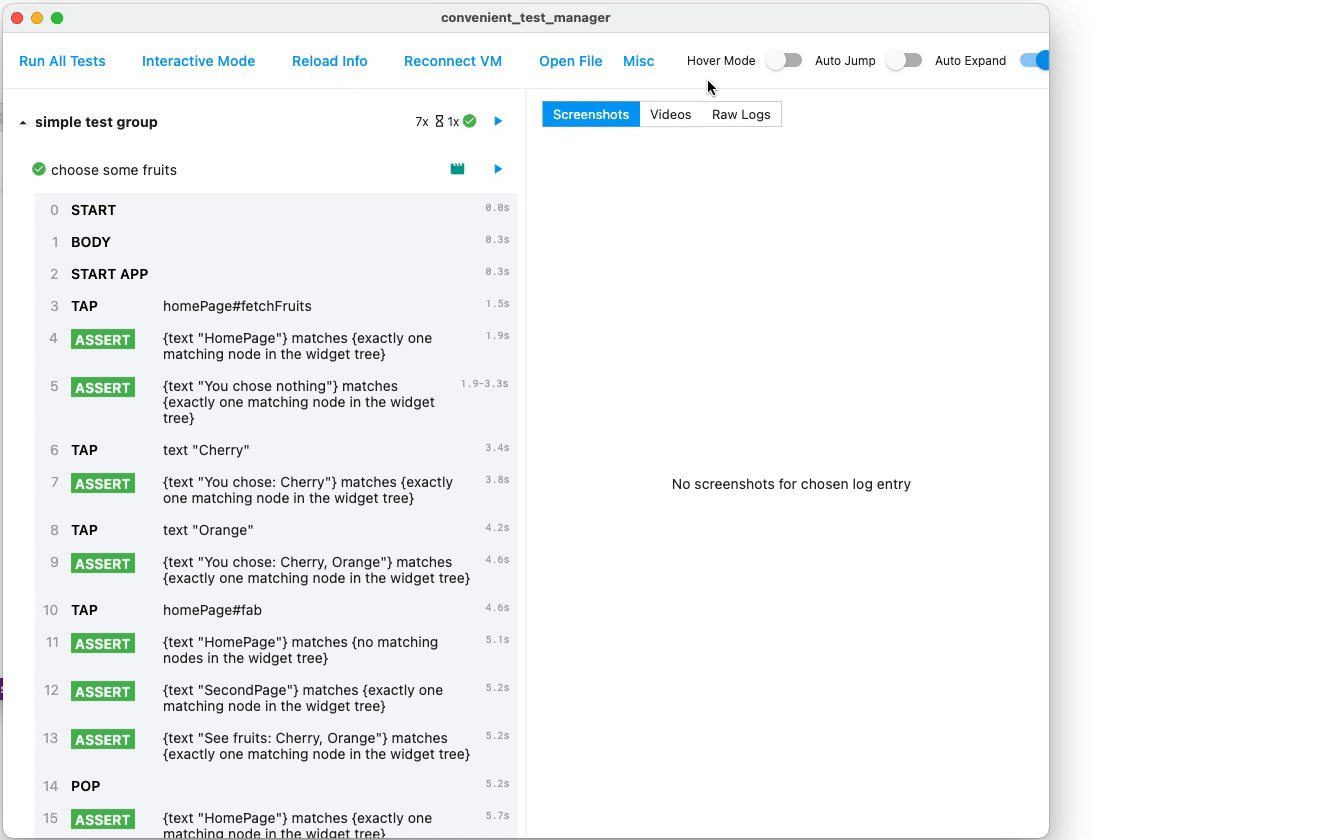Run the choose some fruits test
The image size is (1338, 840).
click(498, 169)
